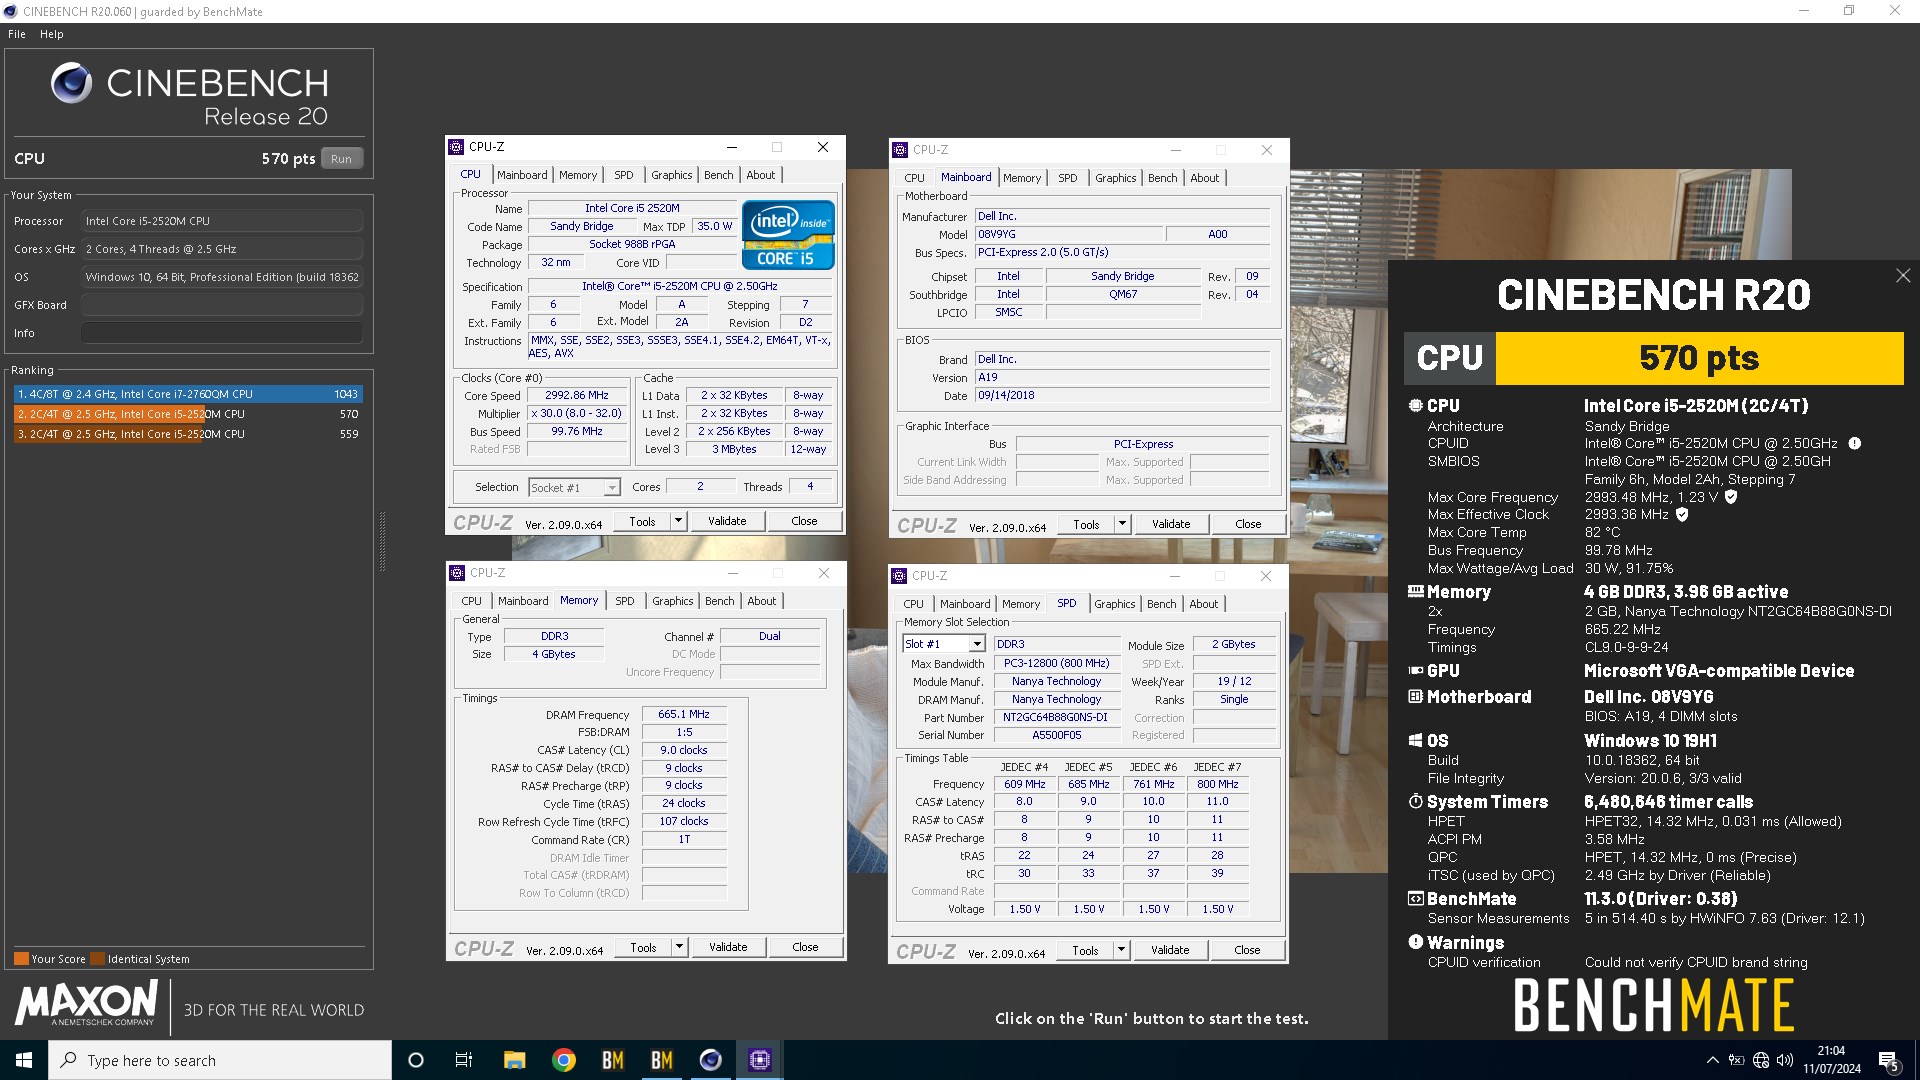Screen dimensions: 1920x1080
Task: Open the Graphics tab in the Mainboard CPU-Z window
Action: click(1115, 178)
